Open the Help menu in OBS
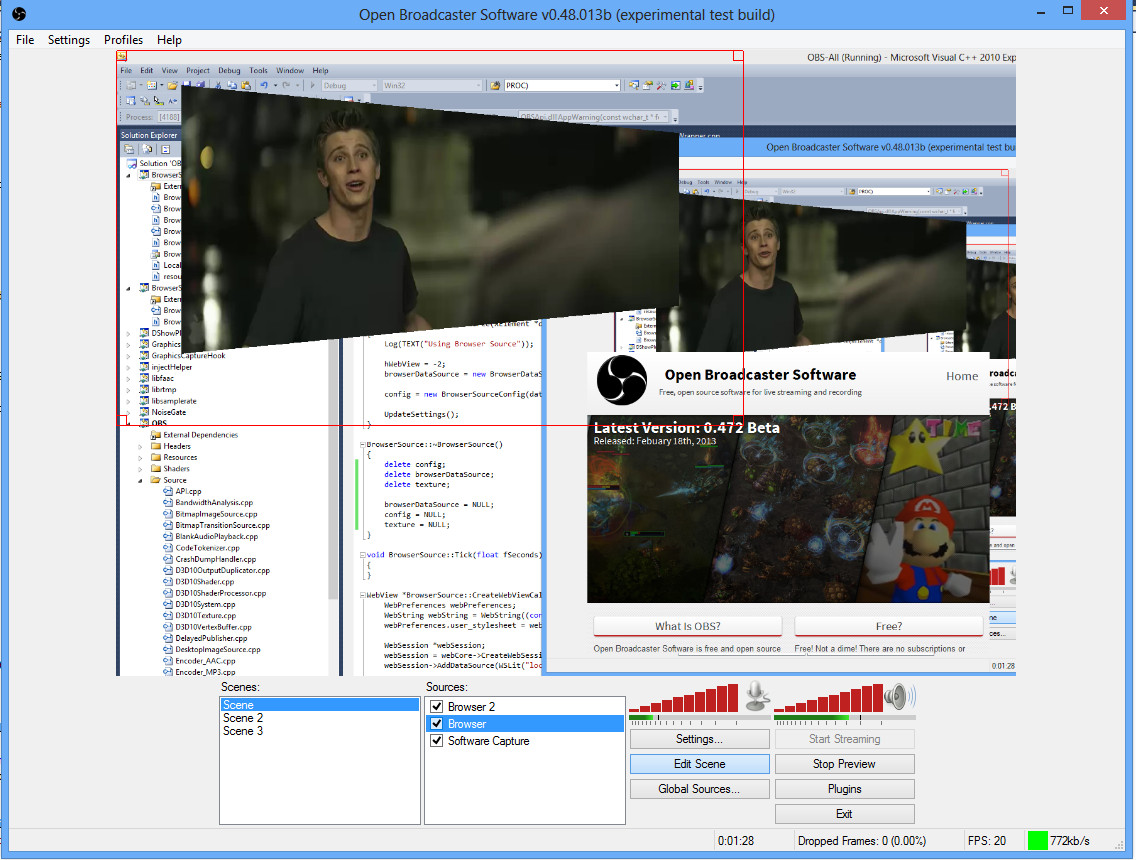This screenshot has height=860, width=1136. pos(169,40)
